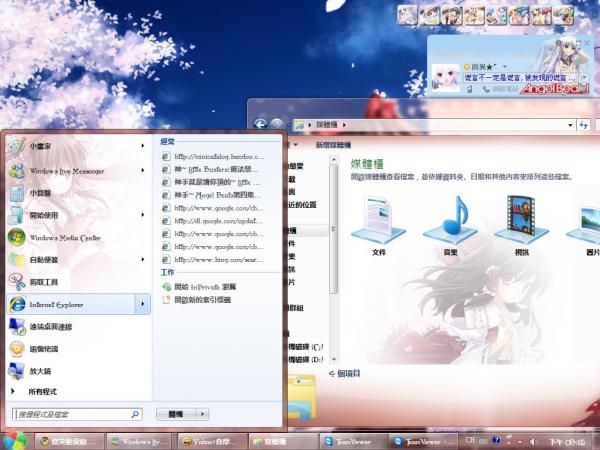Open first frequent link http://xinicafalog...

point(214,156)
